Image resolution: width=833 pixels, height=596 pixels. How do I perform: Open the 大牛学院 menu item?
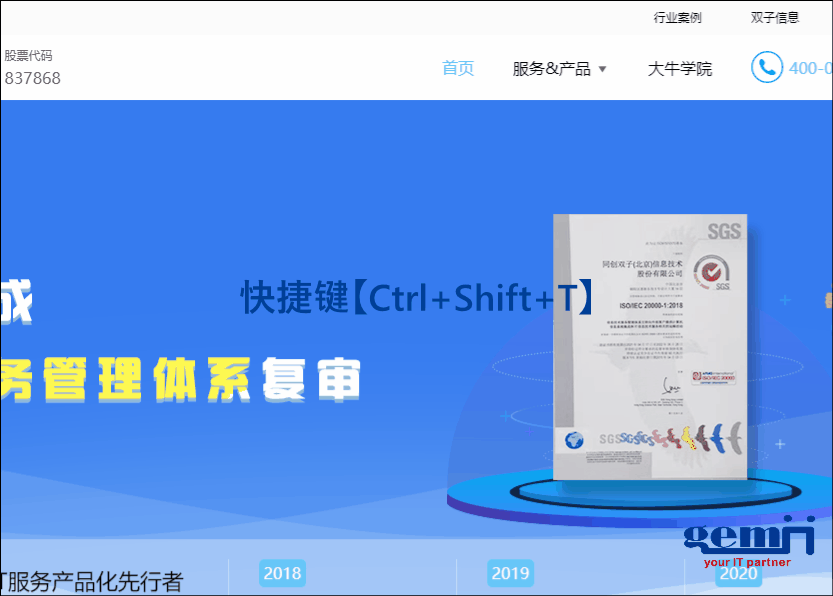pyautogui.click(x=678, y=68)
